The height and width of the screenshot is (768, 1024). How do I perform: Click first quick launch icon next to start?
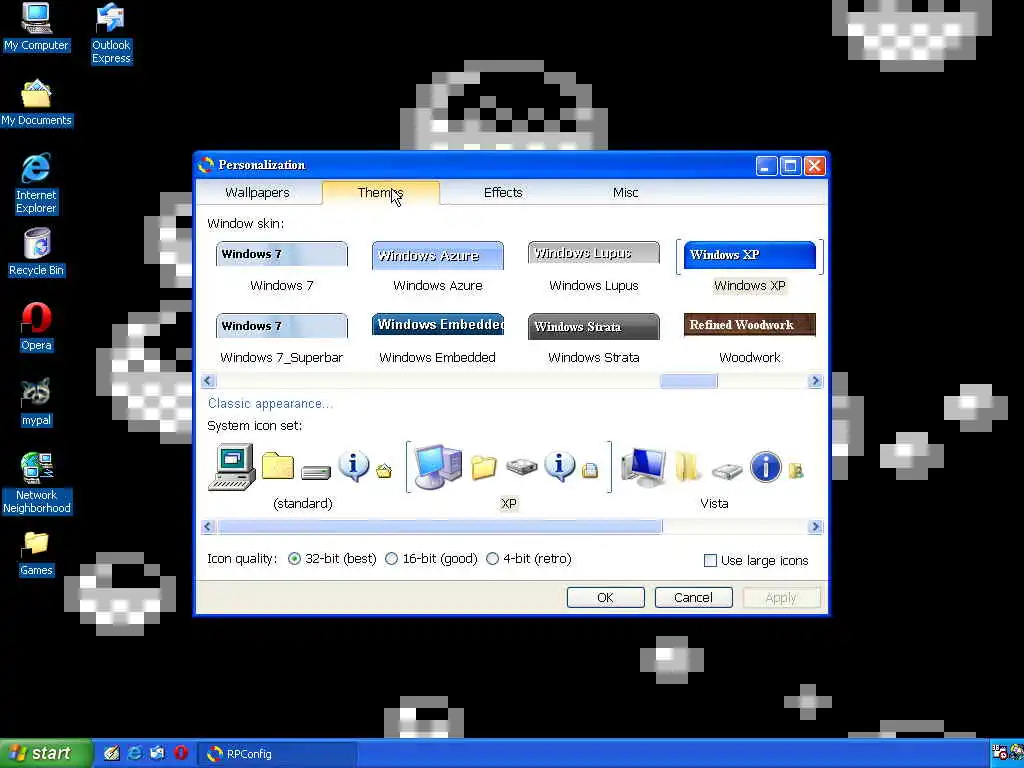pos(112,753)
